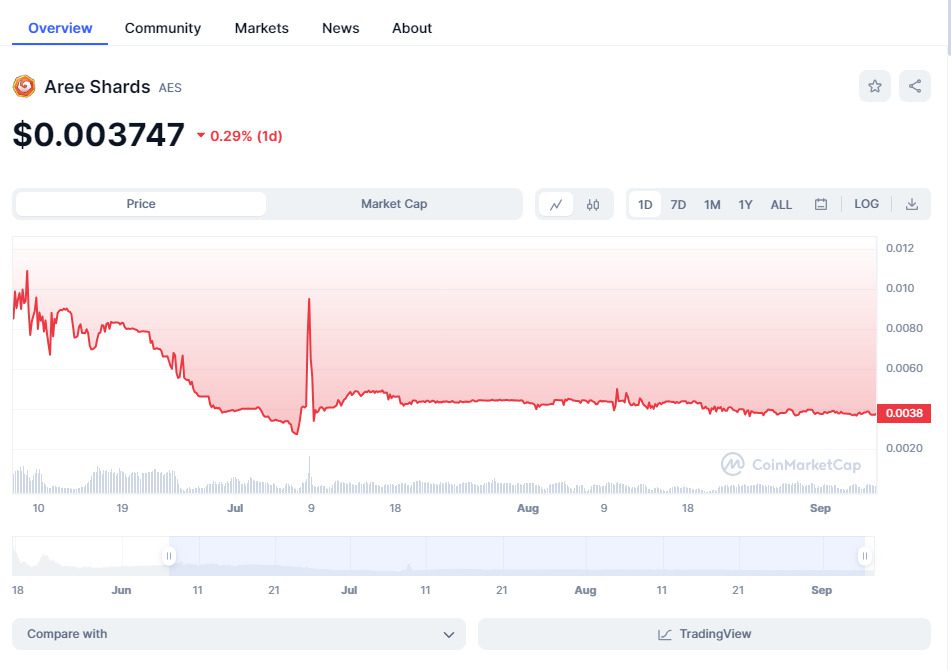Toggle LOG scale on chart

pos(866,204)
